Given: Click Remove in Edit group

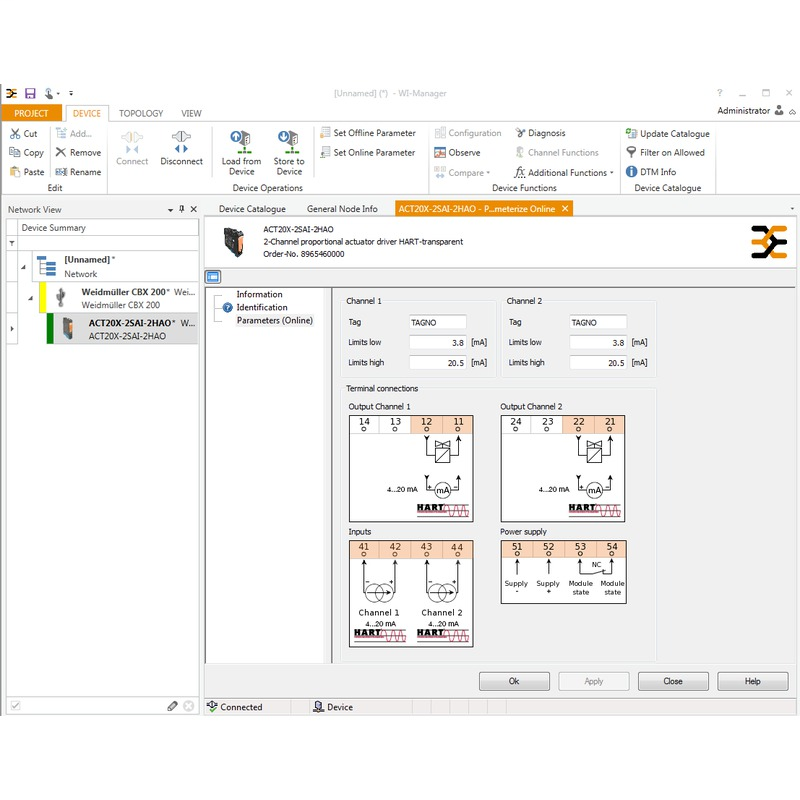Looking at the screenshot, I should 78,153.
